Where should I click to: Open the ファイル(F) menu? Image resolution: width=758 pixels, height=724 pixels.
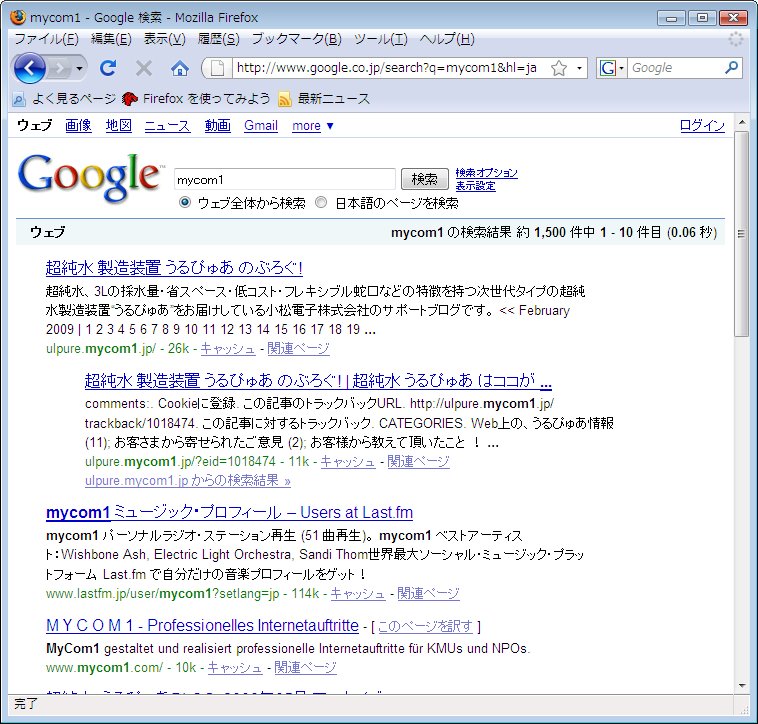46,39
